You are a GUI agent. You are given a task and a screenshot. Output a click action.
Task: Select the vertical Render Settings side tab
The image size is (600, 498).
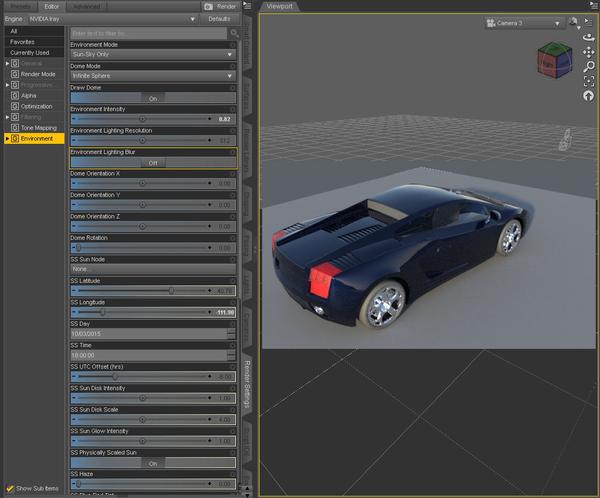click(247, 384)
